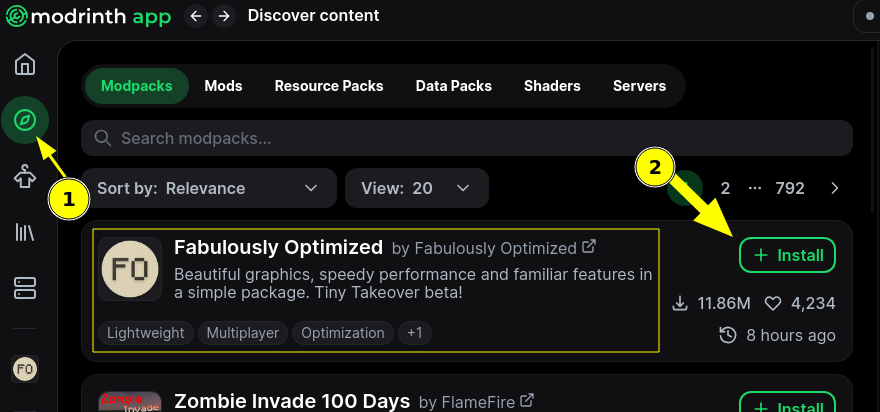This screenshot has height=412, width=880.
Task: Install the Fabulously Optimized modpack
Action: click(x=787, y=255)
